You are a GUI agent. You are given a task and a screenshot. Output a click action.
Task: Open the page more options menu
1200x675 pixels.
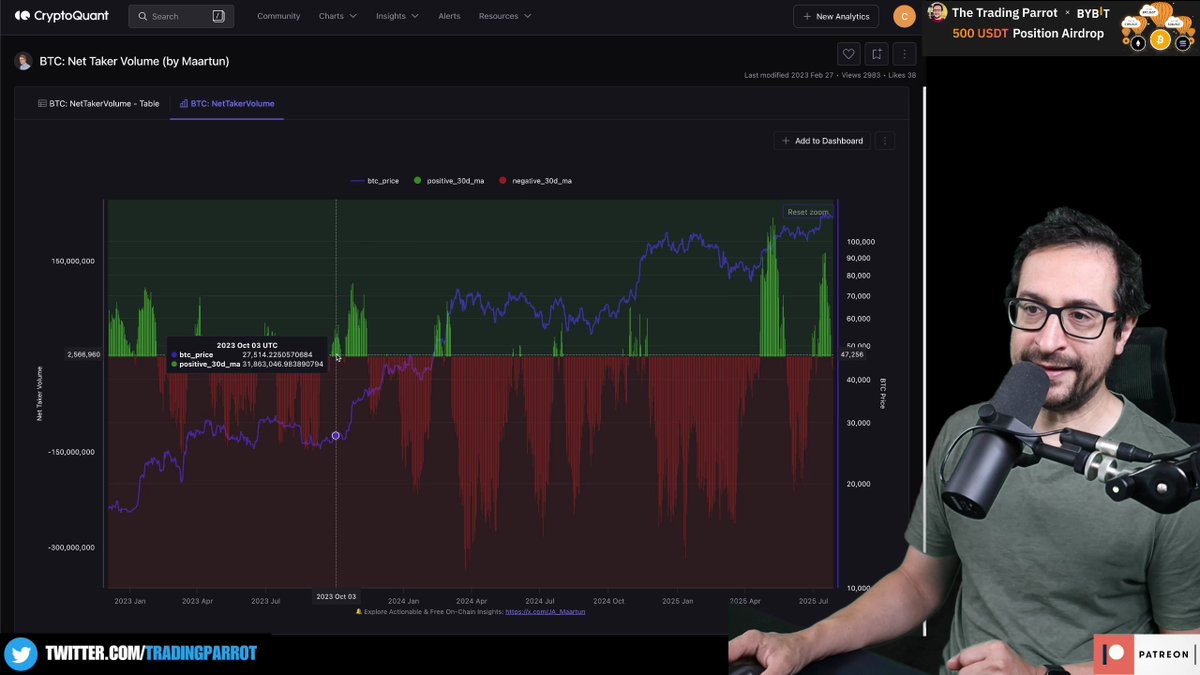pyautogui.click(x=904, y=54)
